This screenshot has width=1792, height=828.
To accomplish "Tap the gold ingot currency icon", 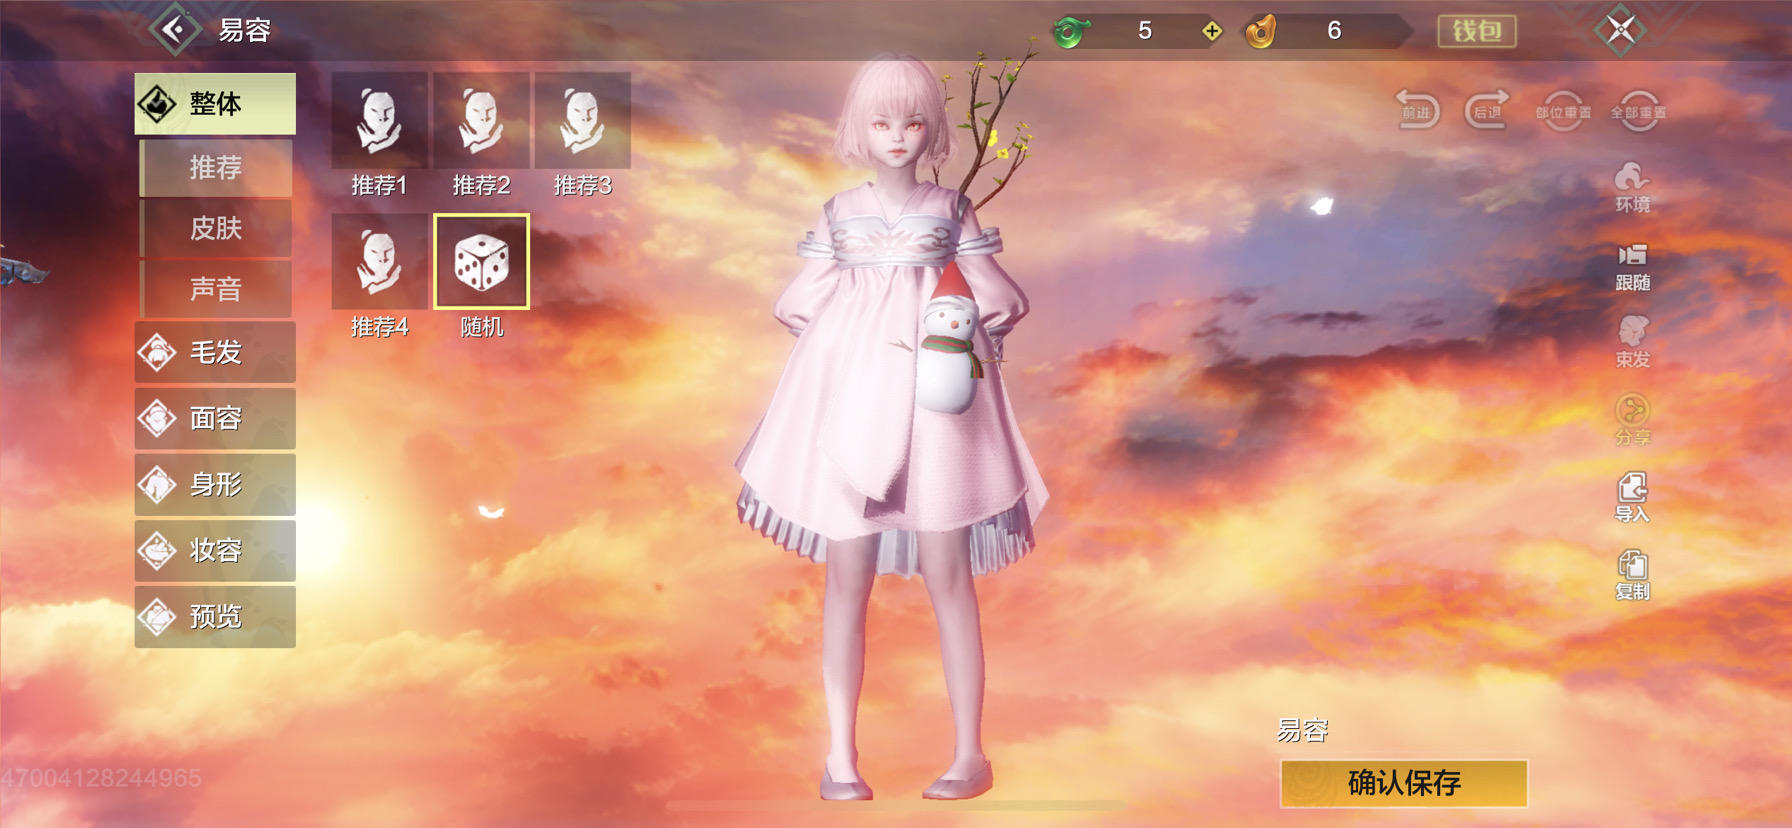I will (1261, 31).
